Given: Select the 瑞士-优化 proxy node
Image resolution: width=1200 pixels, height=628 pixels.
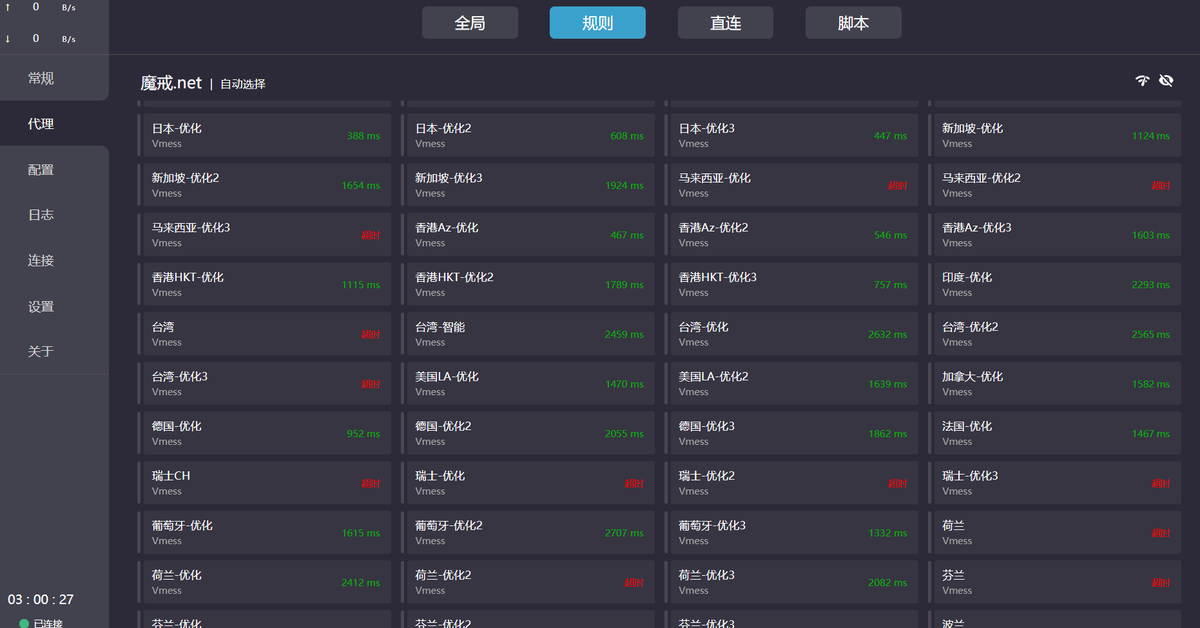Looking at the screenshot, I should [528, 483].
